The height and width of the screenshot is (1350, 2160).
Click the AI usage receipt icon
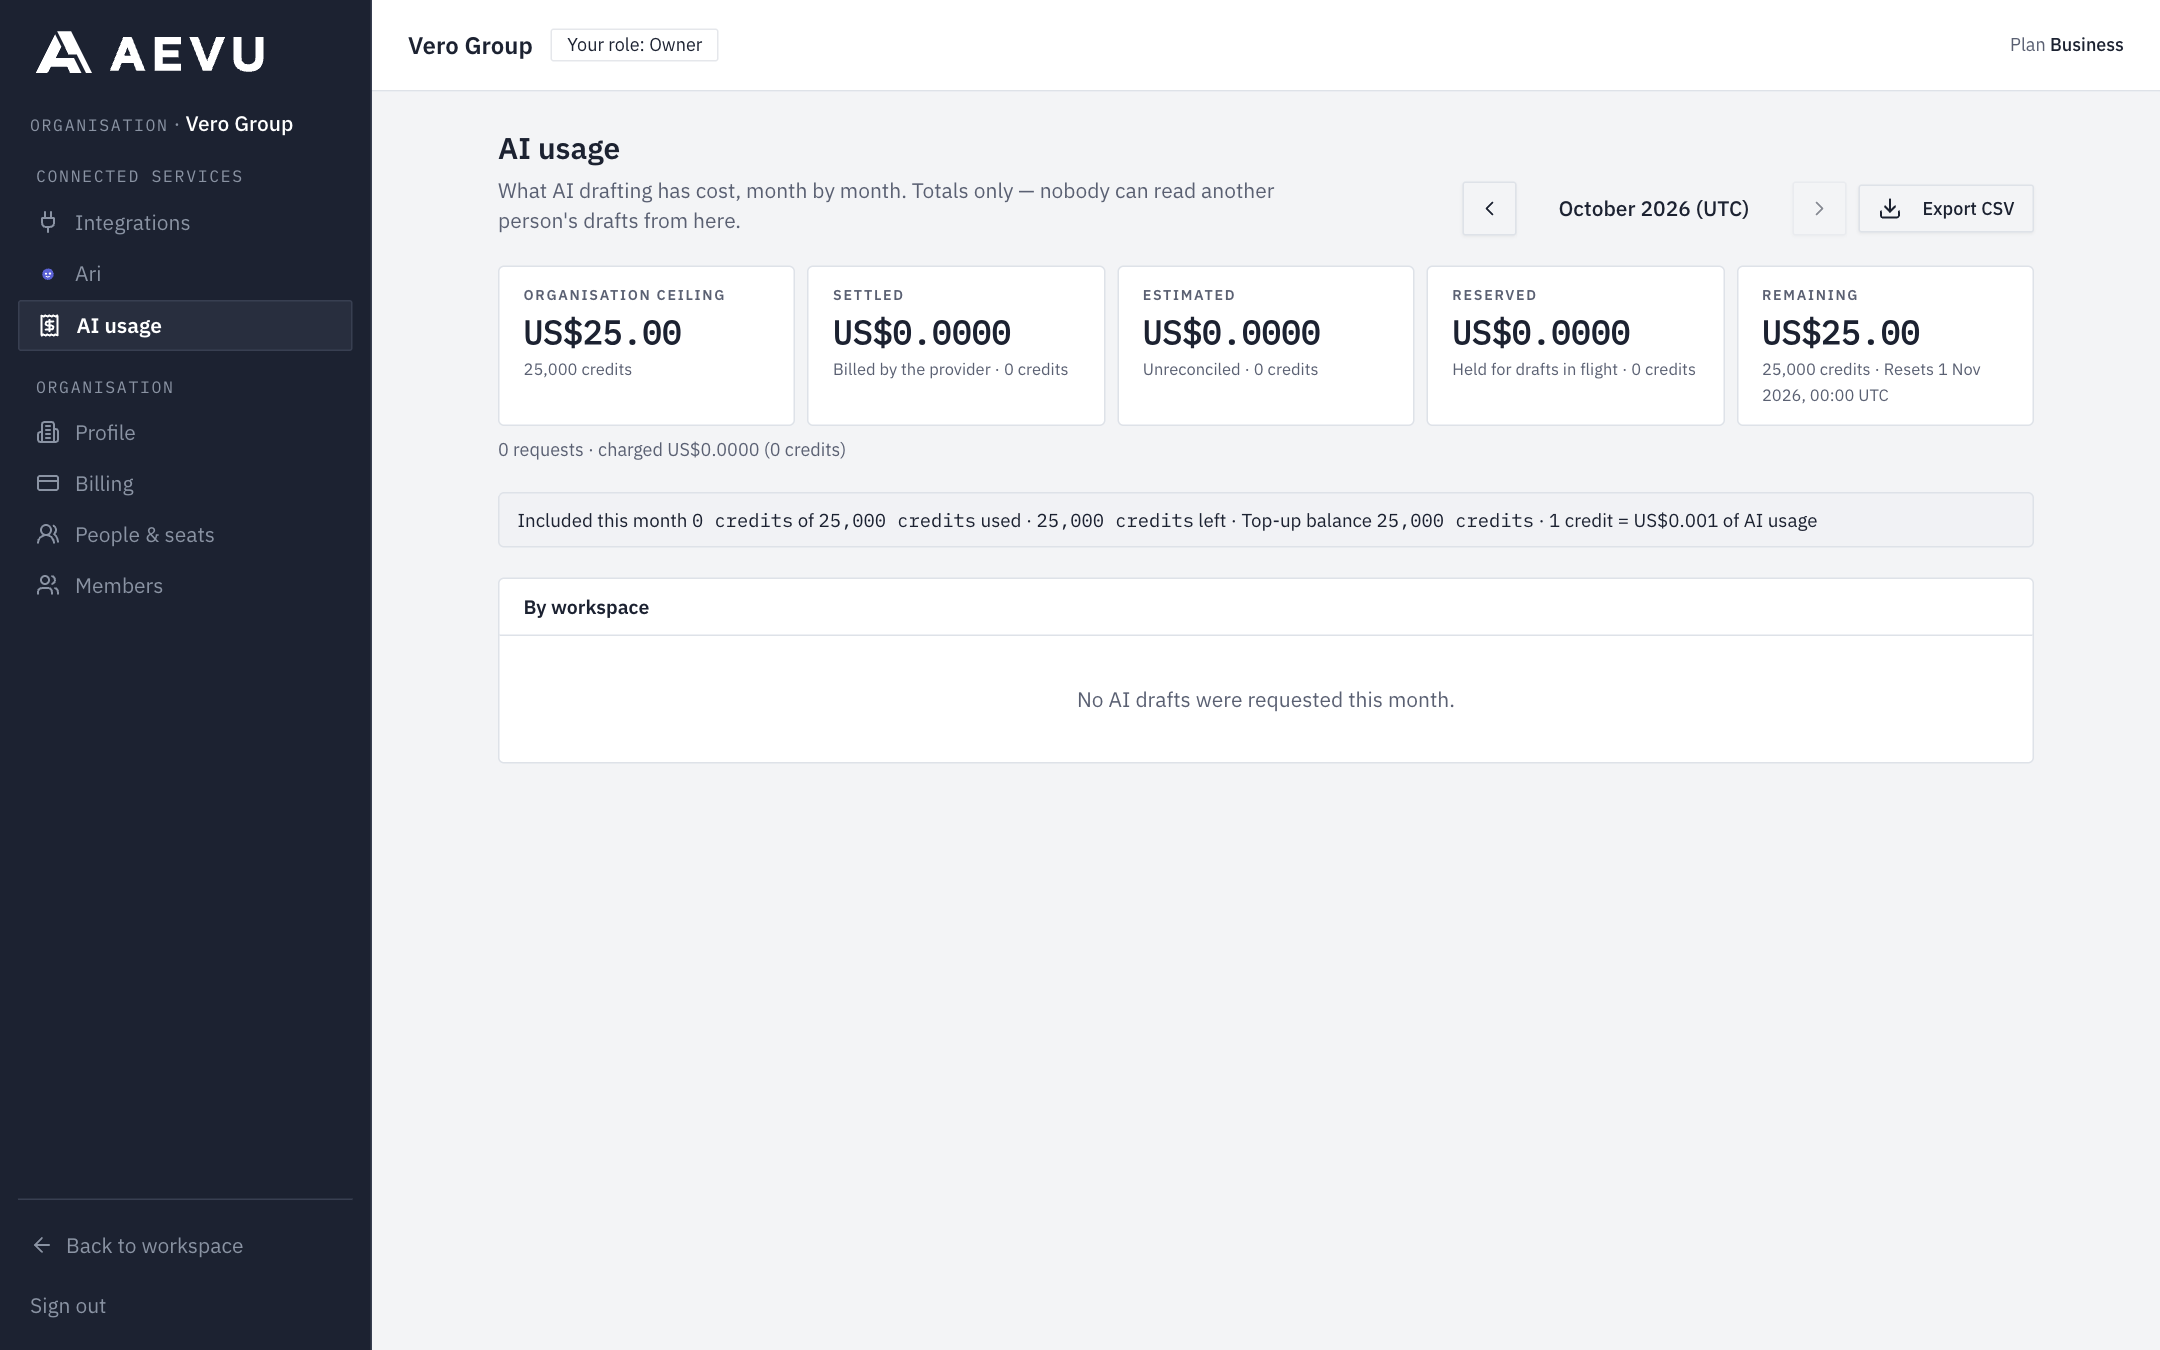49,326
